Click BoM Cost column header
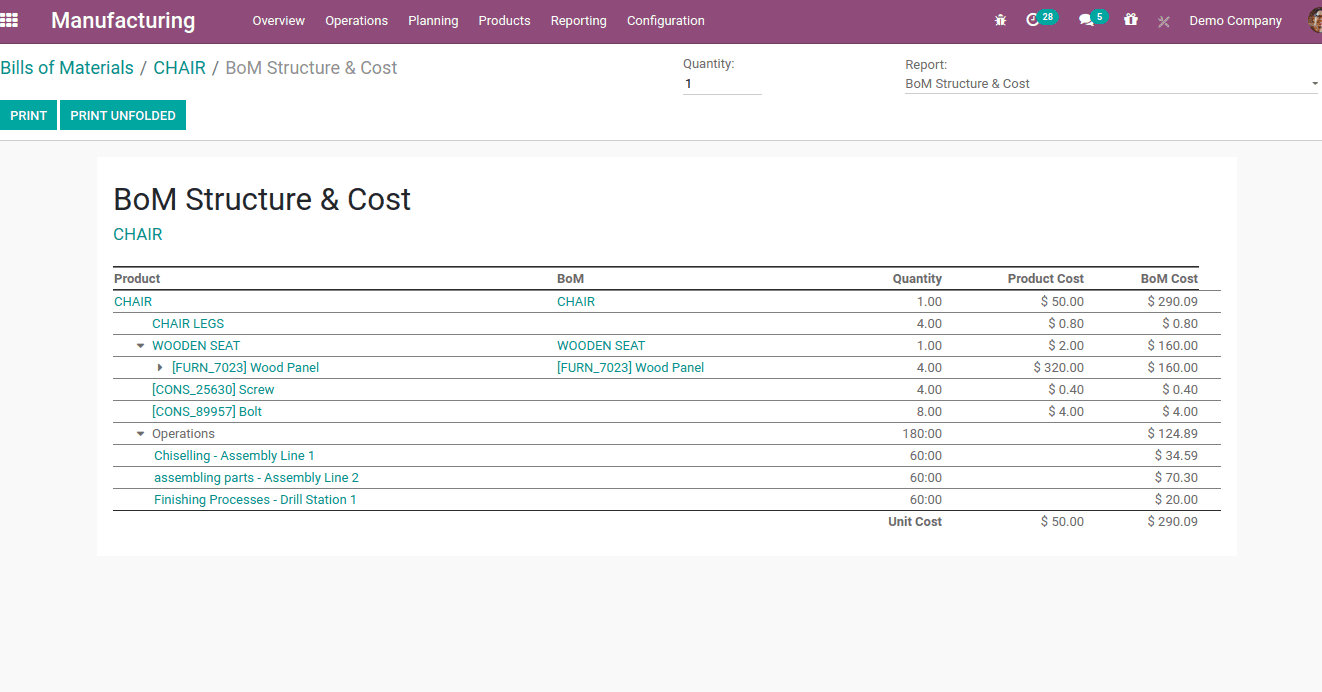The width and height of the screenshot is (1322, 692). pos(1169,279)
